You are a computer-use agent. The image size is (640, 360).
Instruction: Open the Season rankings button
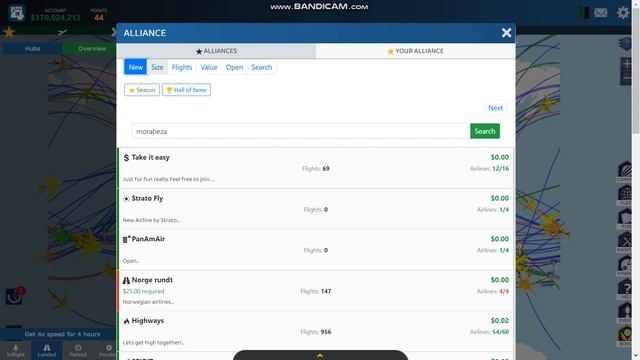point(142,90)
